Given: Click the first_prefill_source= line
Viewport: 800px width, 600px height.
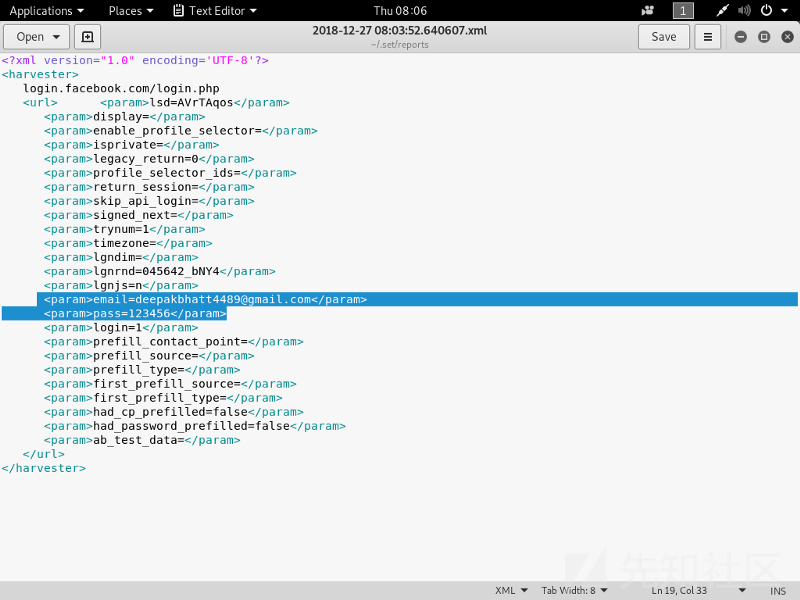Looking at the screenshot, I should 170,384.
